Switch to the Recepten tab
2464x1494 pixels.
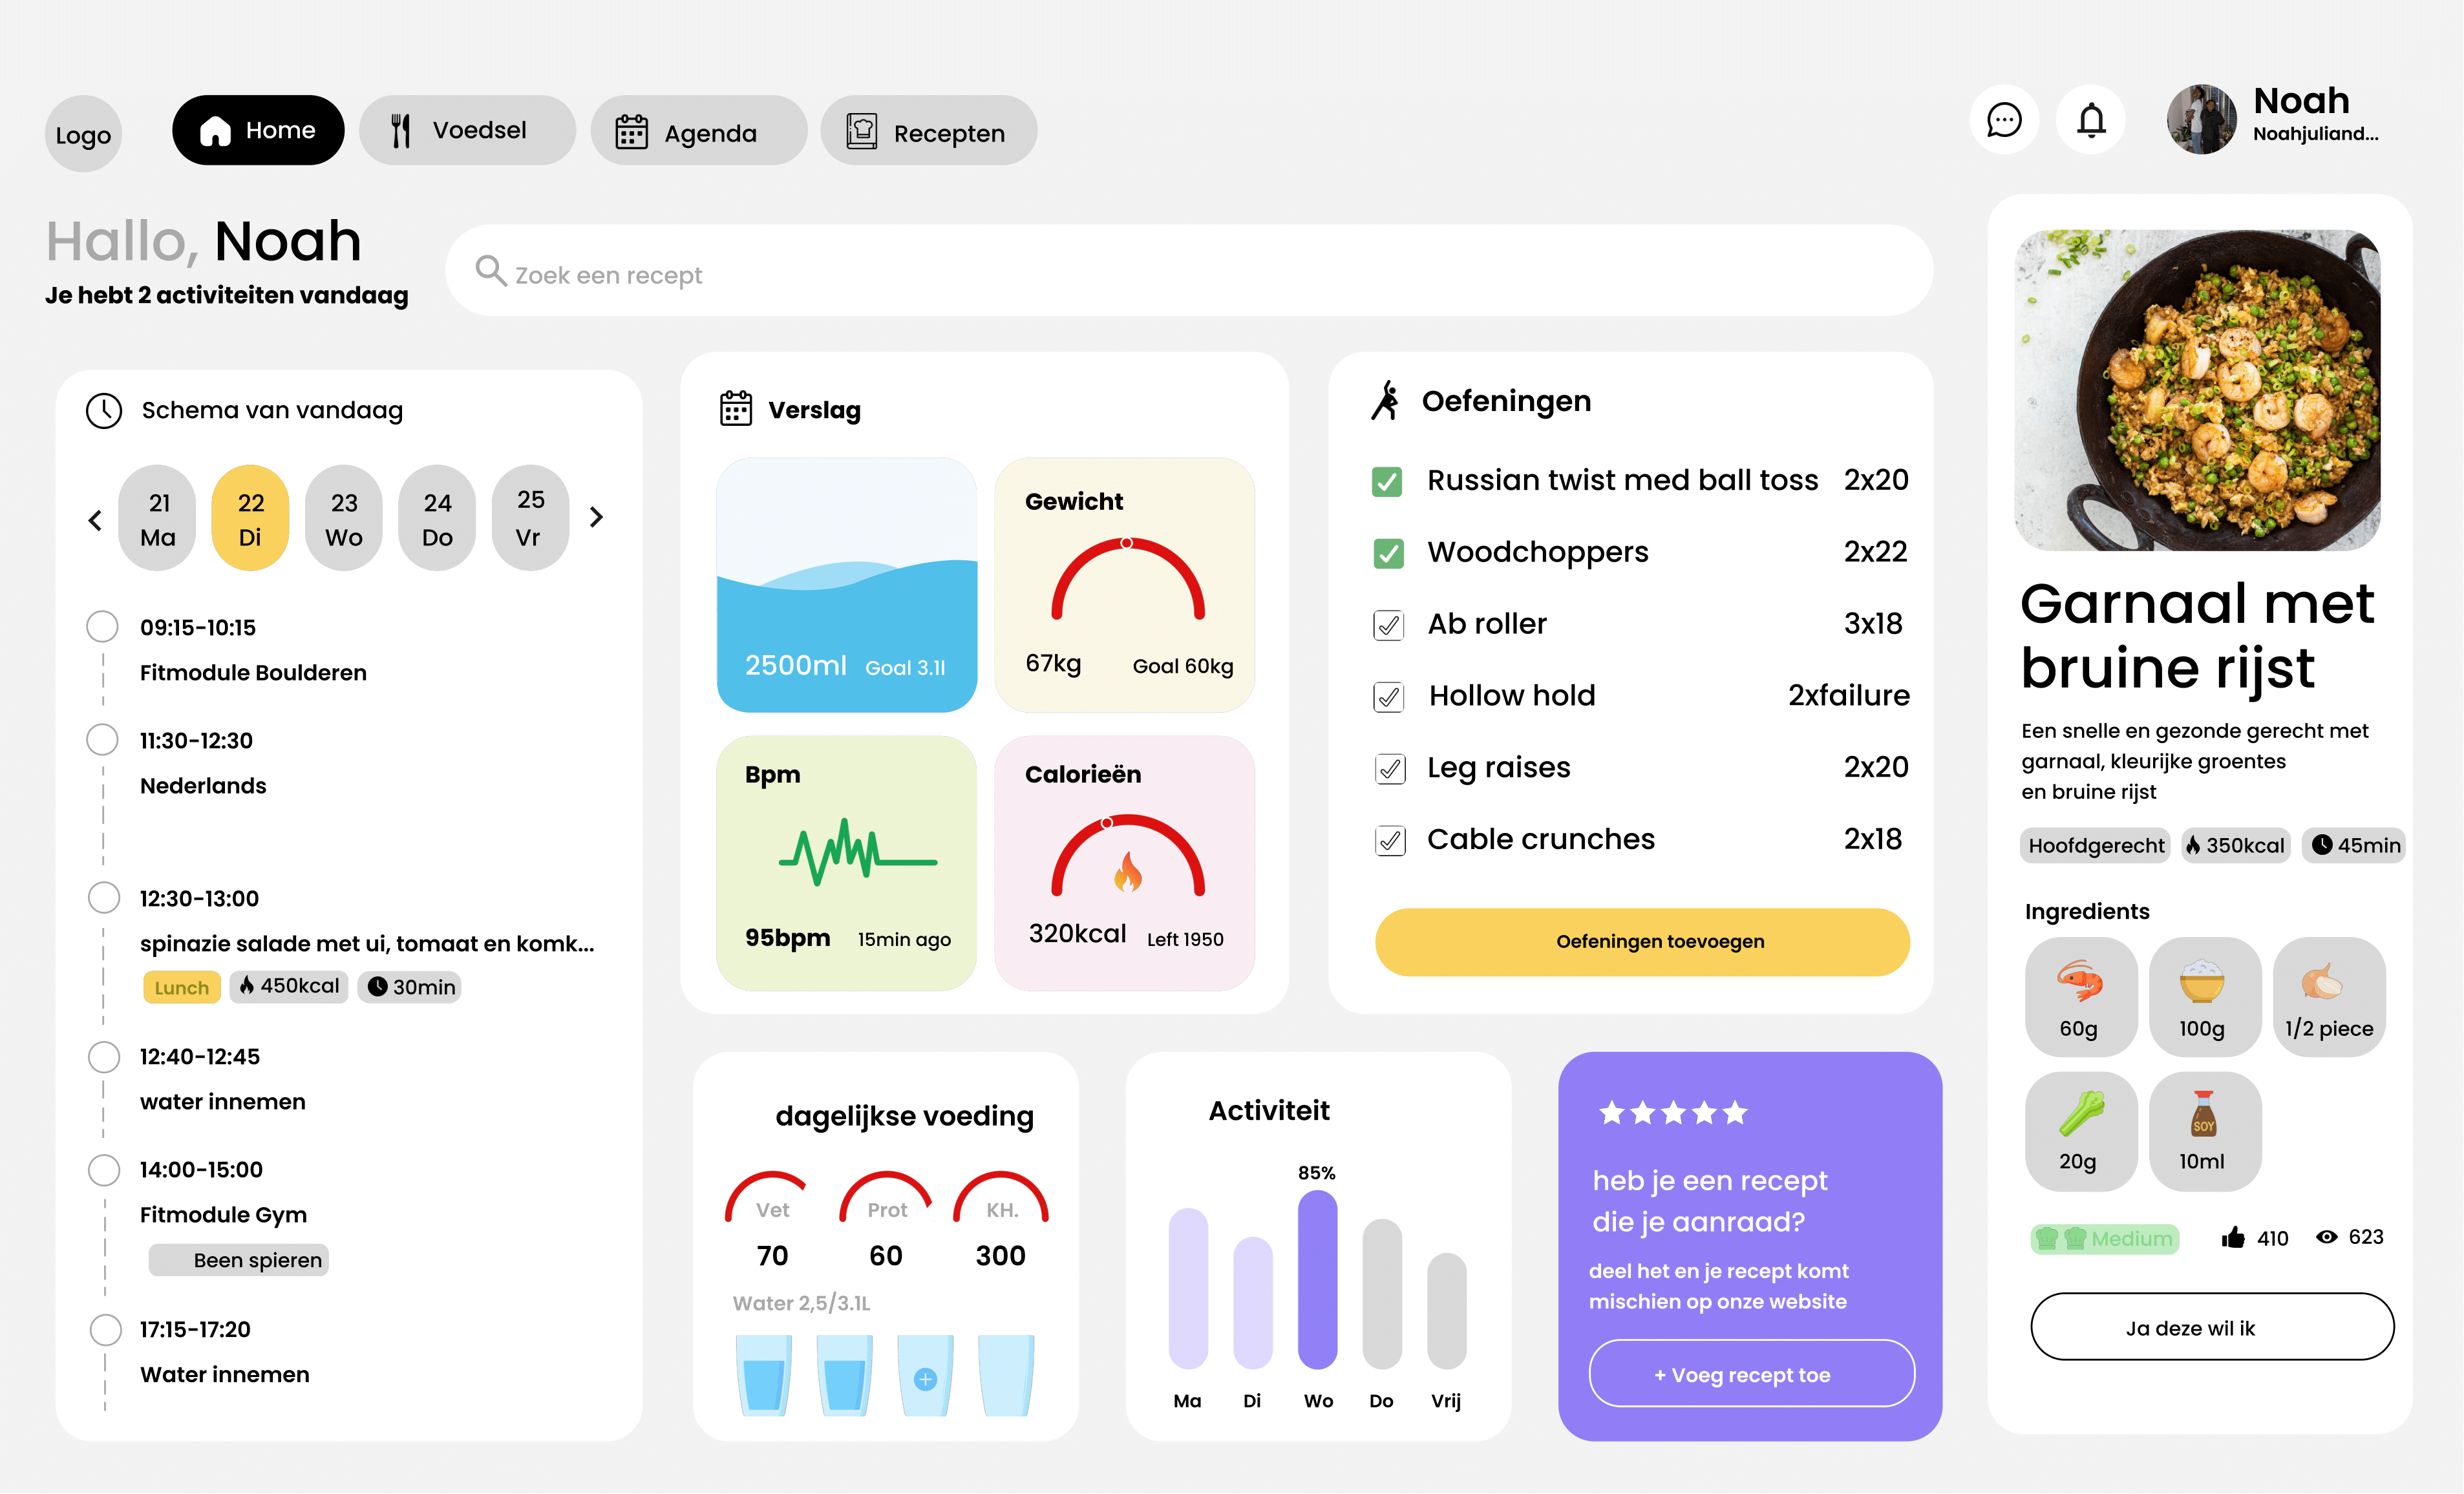click(928, 132)
